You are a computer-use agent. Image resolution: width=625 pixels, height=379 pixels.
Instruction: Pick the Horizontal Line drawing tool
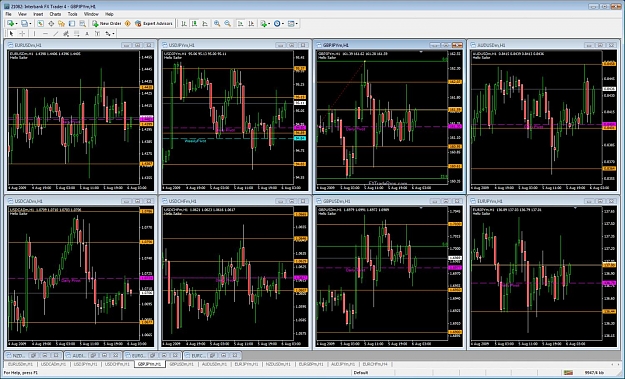click(45, 33)
